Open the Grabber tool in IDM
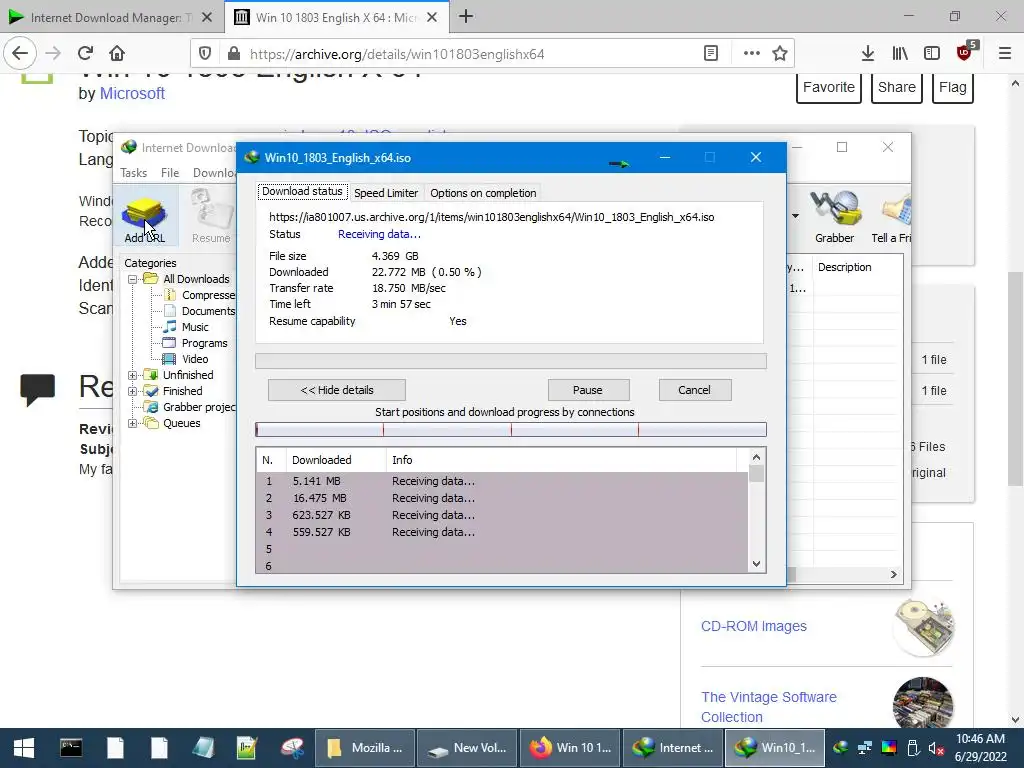Image resolution: width=1024 pixels, height=768 pixels. click(x=834, y=216)
